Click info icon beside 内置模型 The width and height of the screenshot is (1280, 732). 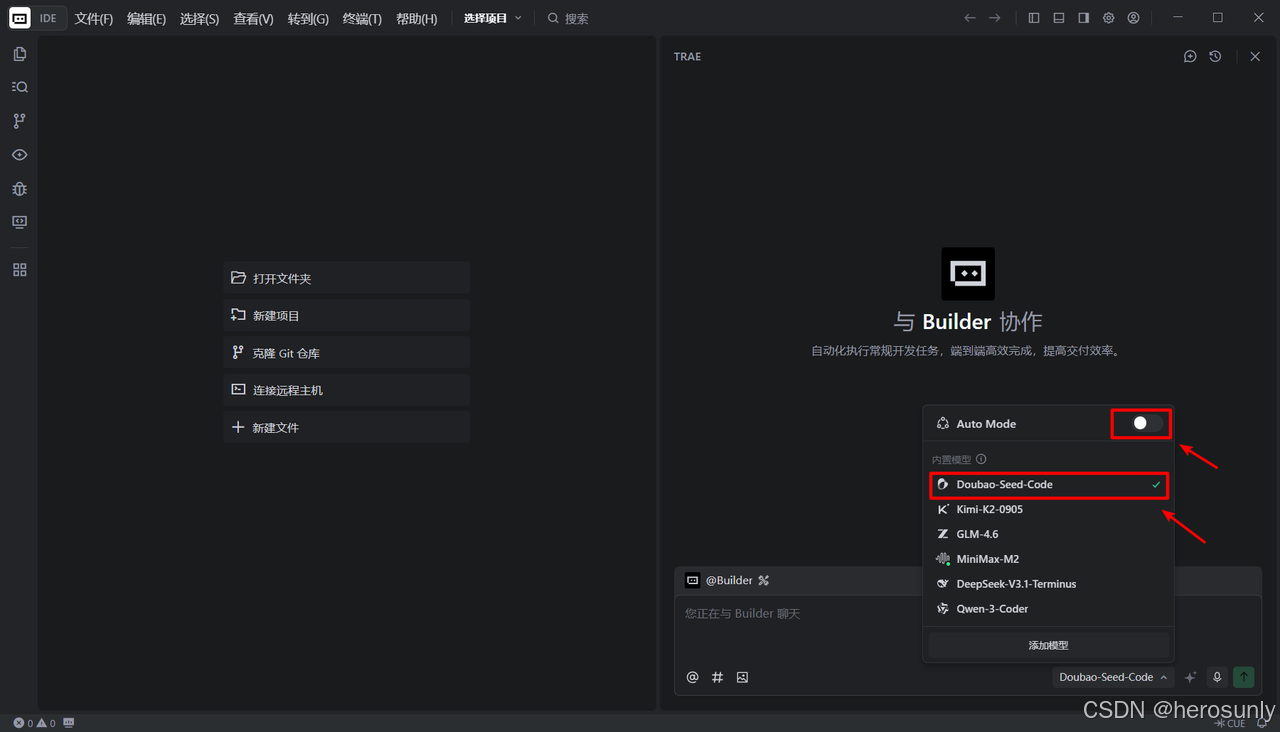click(x=981, y=460)
